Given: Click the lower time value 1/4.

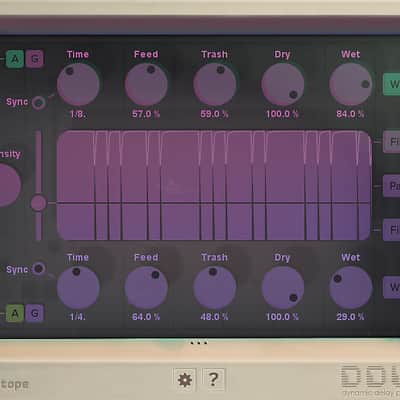Looking at the screenshot, I should pyautogui.click(x=78, y=317).
